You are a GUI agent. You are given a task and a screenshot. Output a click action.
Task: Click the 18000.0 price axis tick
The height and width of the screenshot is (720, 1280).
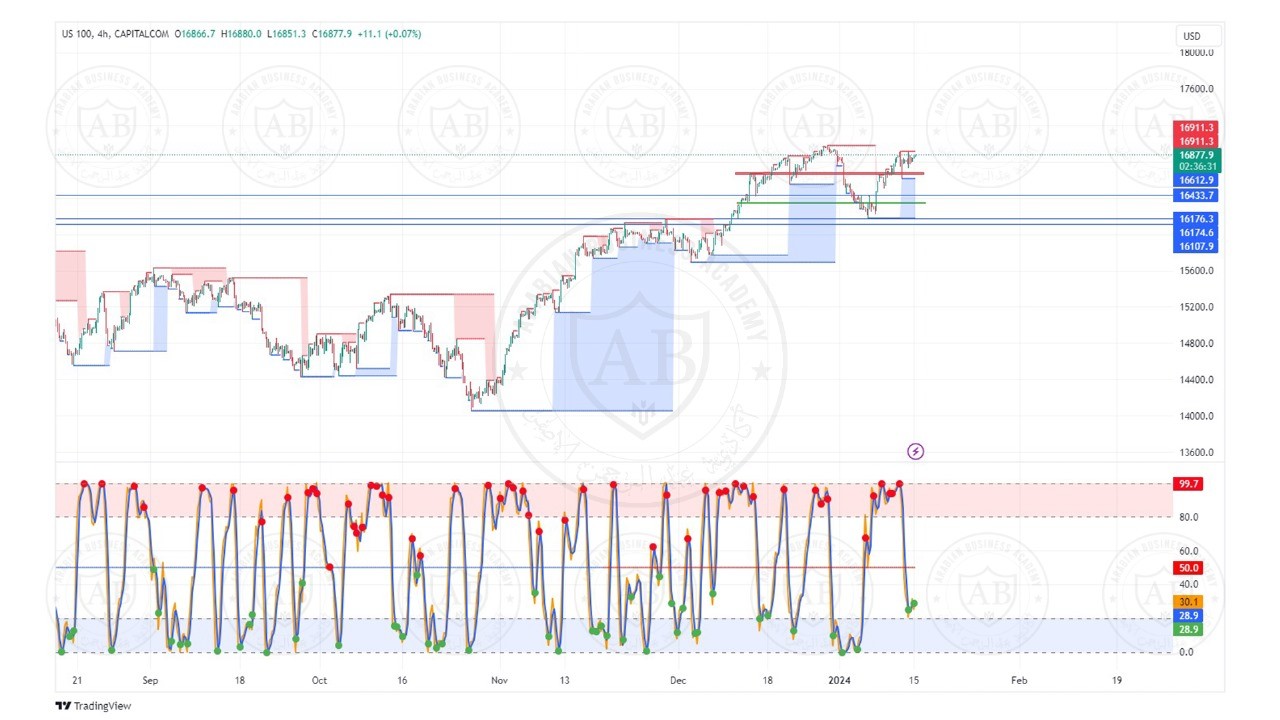[1196, 53]
